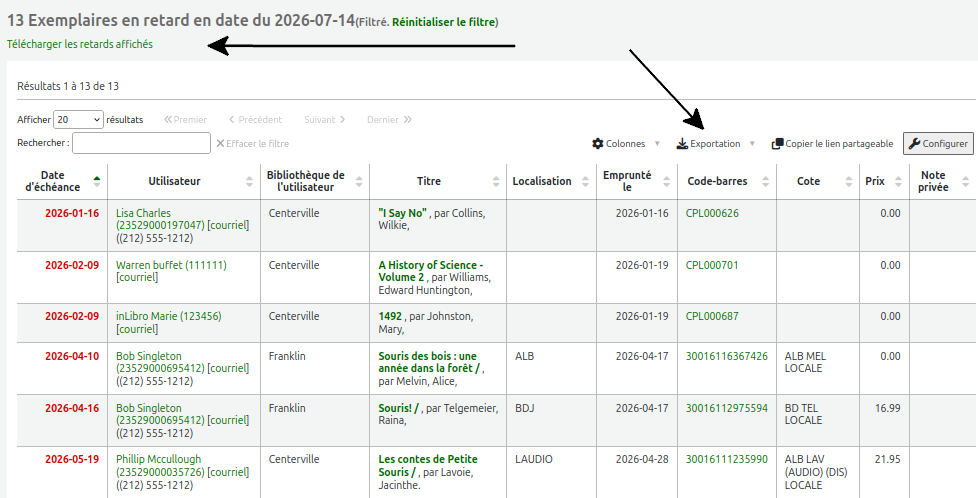Open user inLibro Marie (123456)
The height and width of the screenshot is (498, 978).
point(168,316)
